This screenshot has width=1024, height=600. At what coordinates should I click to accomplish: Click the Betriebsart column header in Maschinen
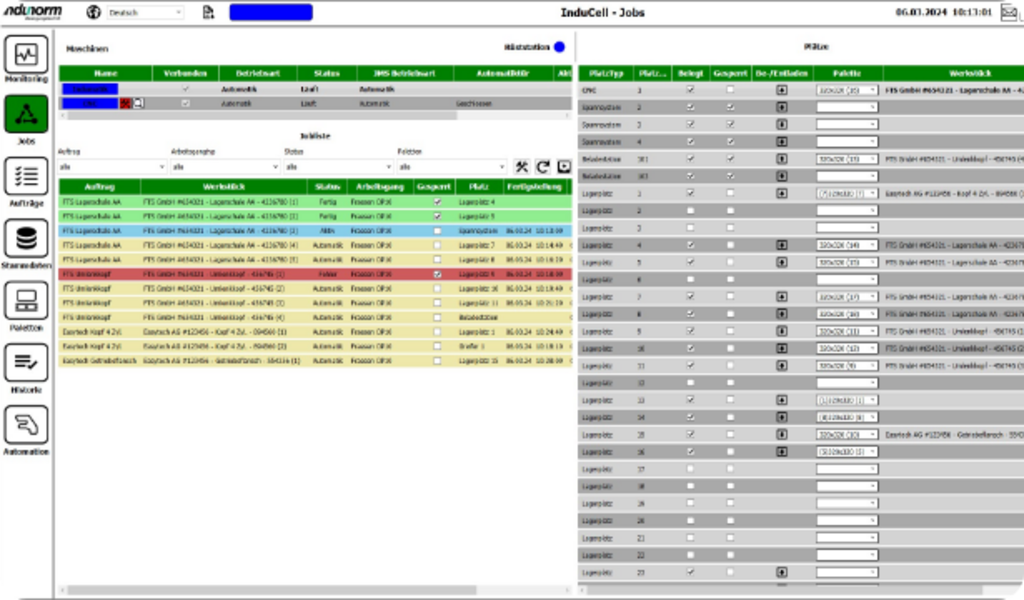tap(257, 74)
